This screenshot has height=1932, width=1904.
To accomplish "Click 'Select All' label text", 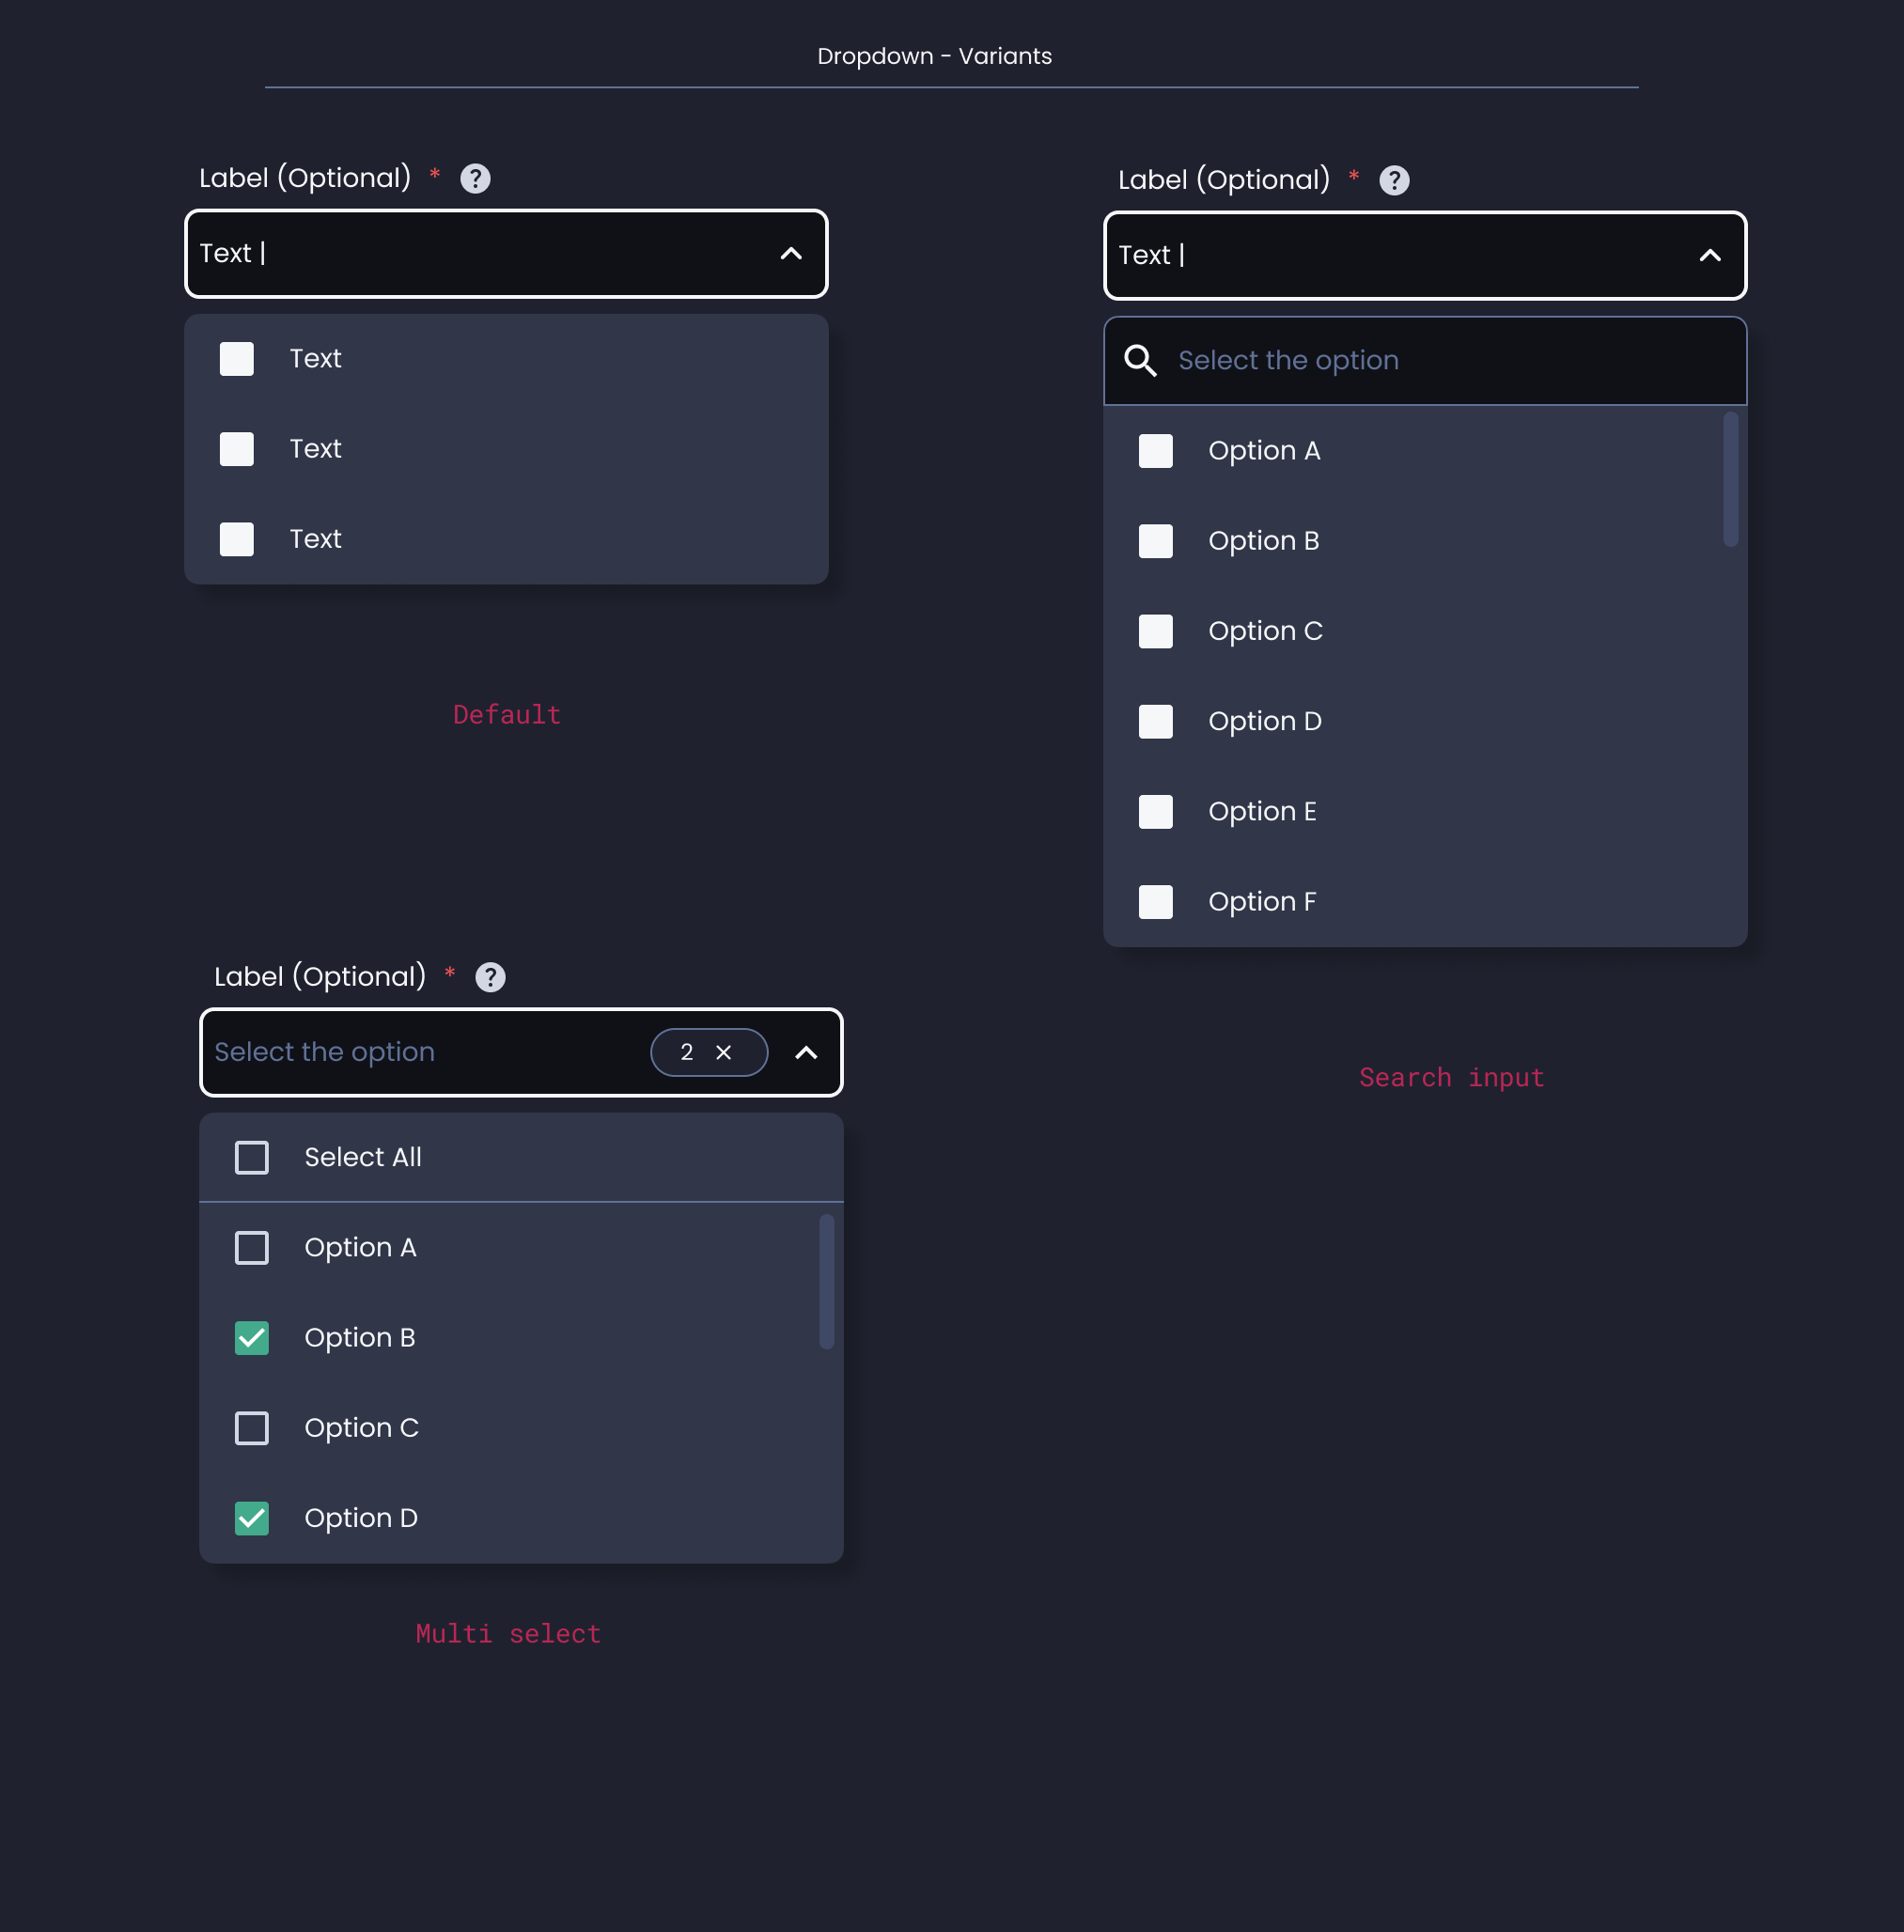I will [363, 1158].
